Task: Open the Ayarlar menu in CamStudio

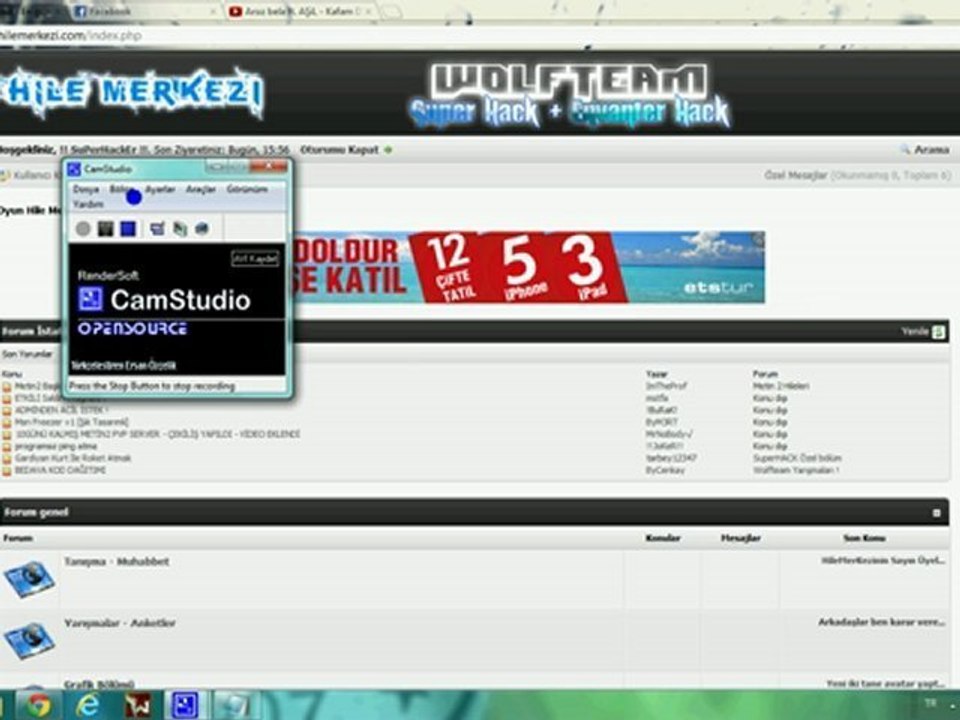Action: coord(160,189)
